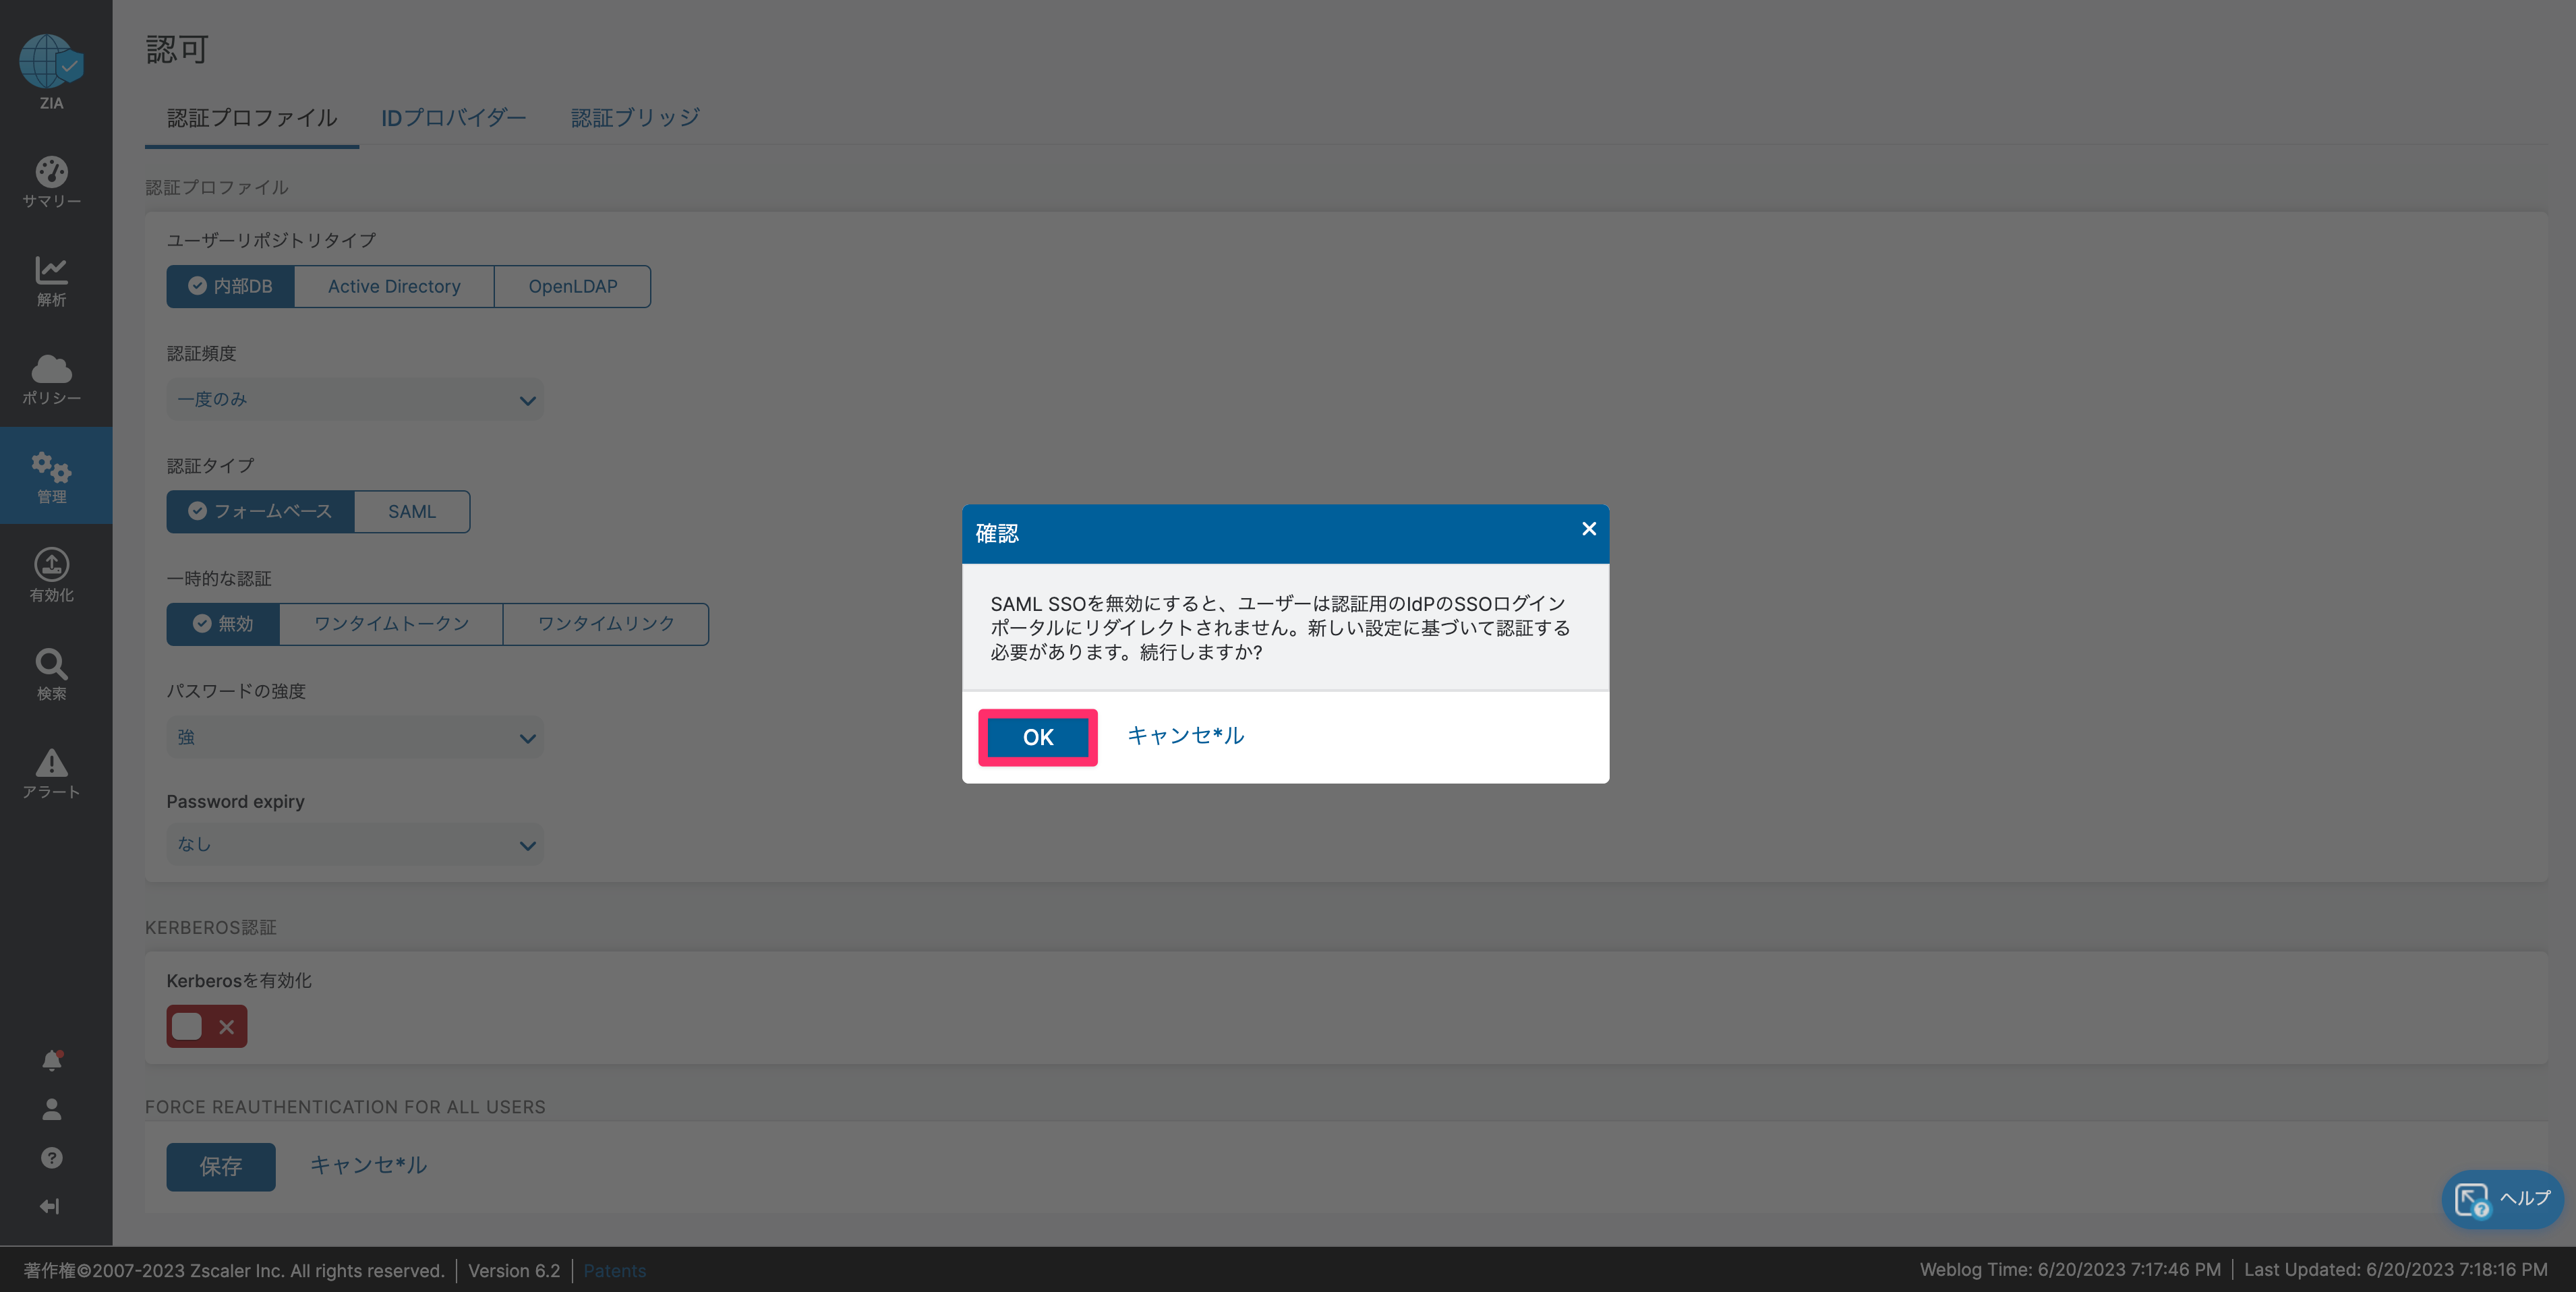Close the 確認 dialog with X
Image resolution: width=2576 pixels, height=1292 pixels.
(x=1588, y=529)
